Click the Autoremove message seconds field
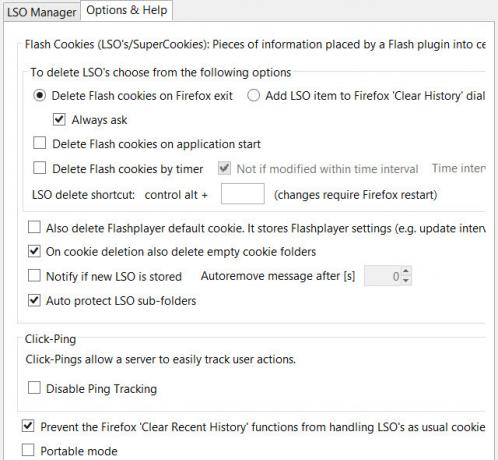The image size is (498, 460). click(x=383, y=276)
